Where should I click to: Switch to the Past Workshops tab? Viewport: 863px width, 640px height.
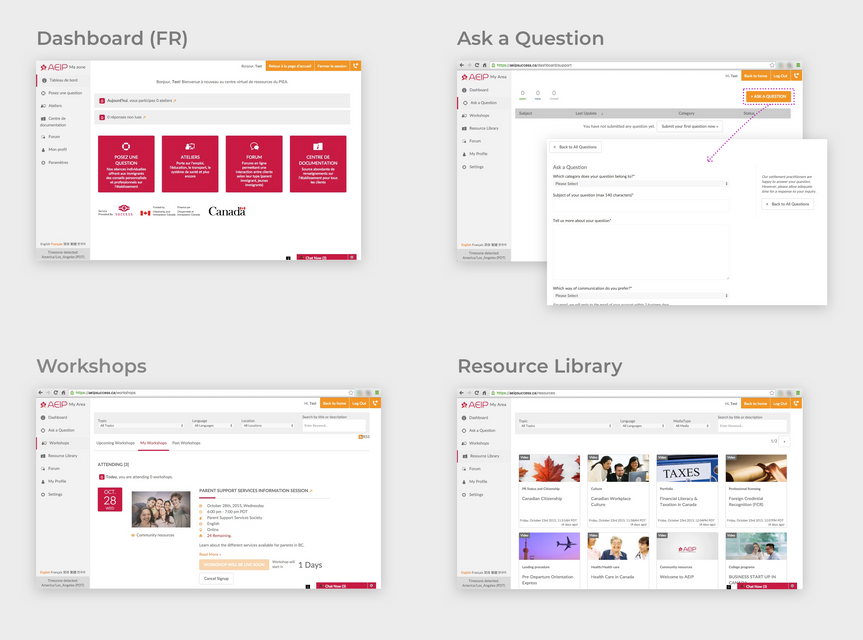pyautogui.click(x=186, y=442)
